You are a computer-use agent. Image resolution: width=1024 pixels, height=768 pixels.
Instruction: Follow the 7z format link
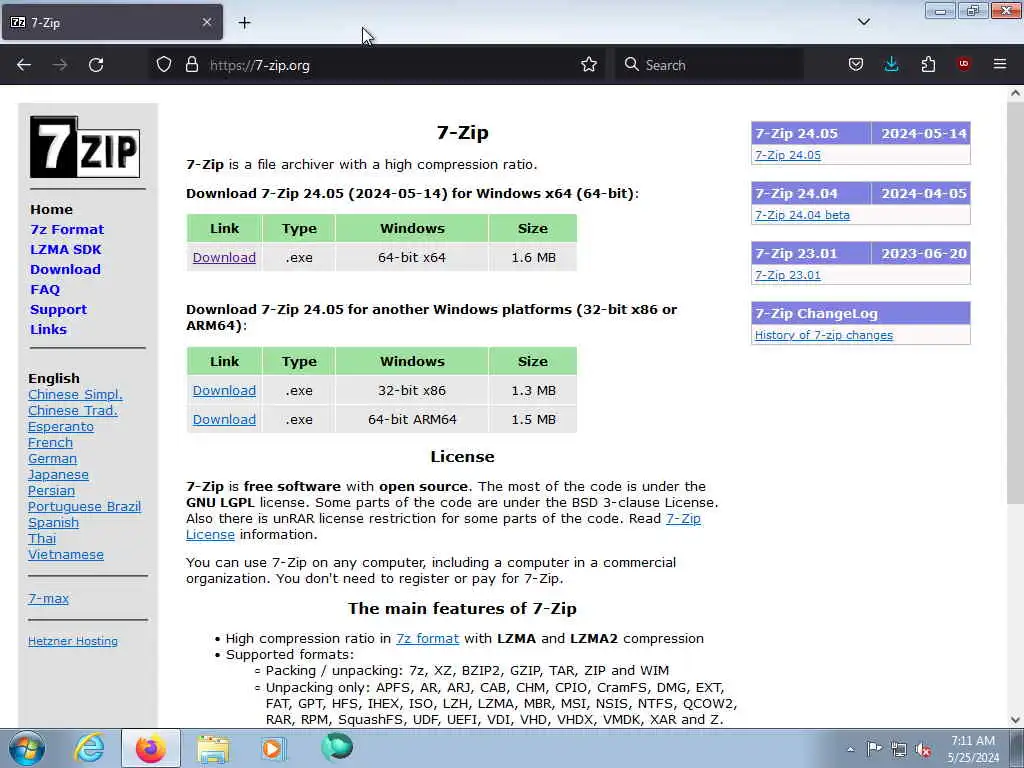427,639
